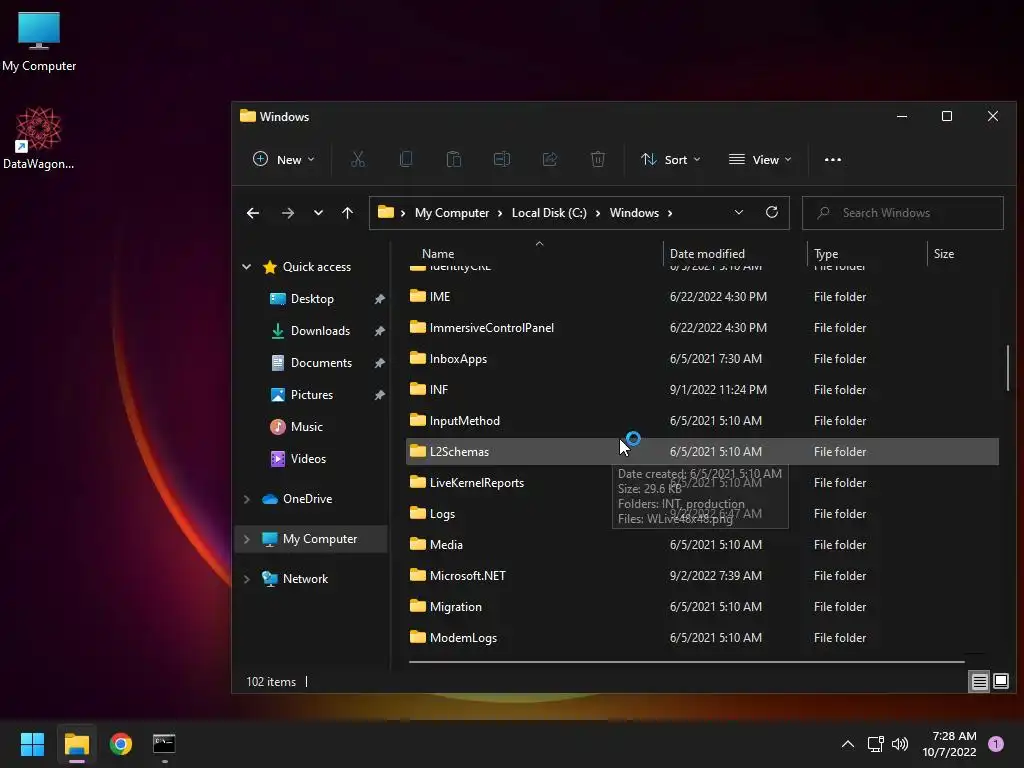Unpin Downloads from Quick access
Screen dimensions: 1024x768
pos(379,331)
